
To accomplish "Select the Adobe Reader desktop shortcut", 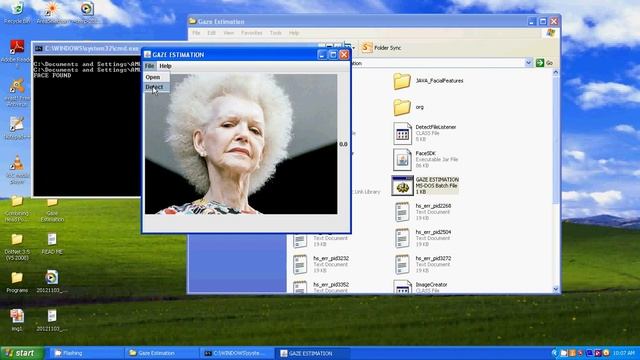I will coord(17,53).
